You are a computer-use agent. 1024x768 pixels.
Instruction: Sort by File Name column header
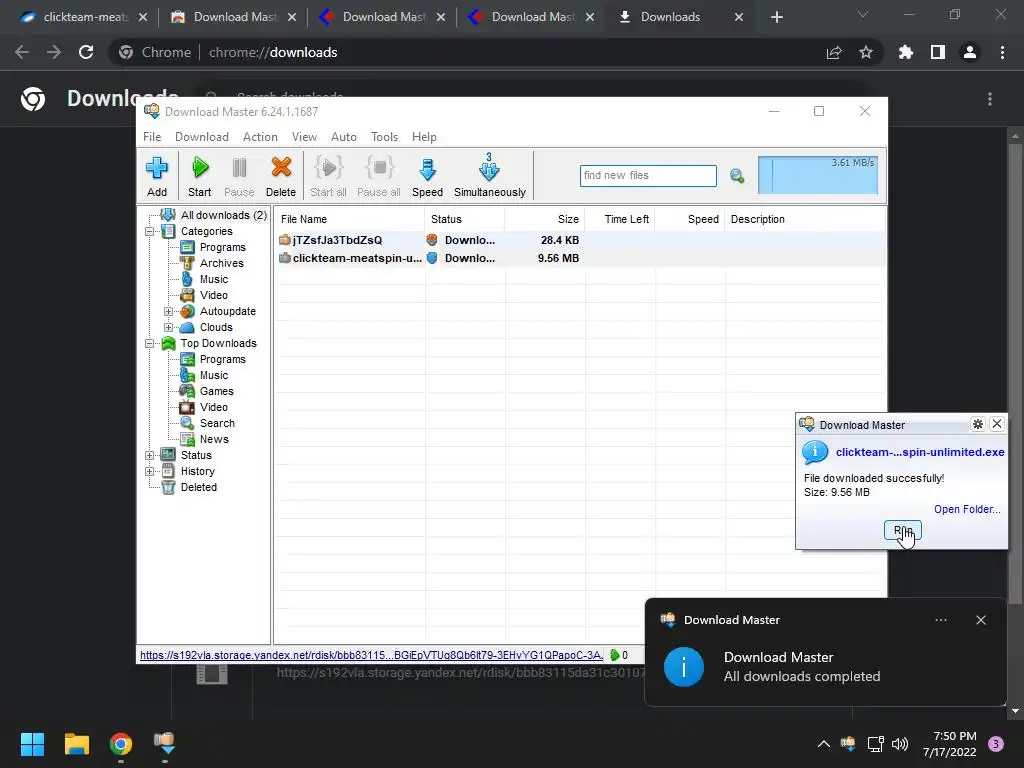[x=349, y=219]
